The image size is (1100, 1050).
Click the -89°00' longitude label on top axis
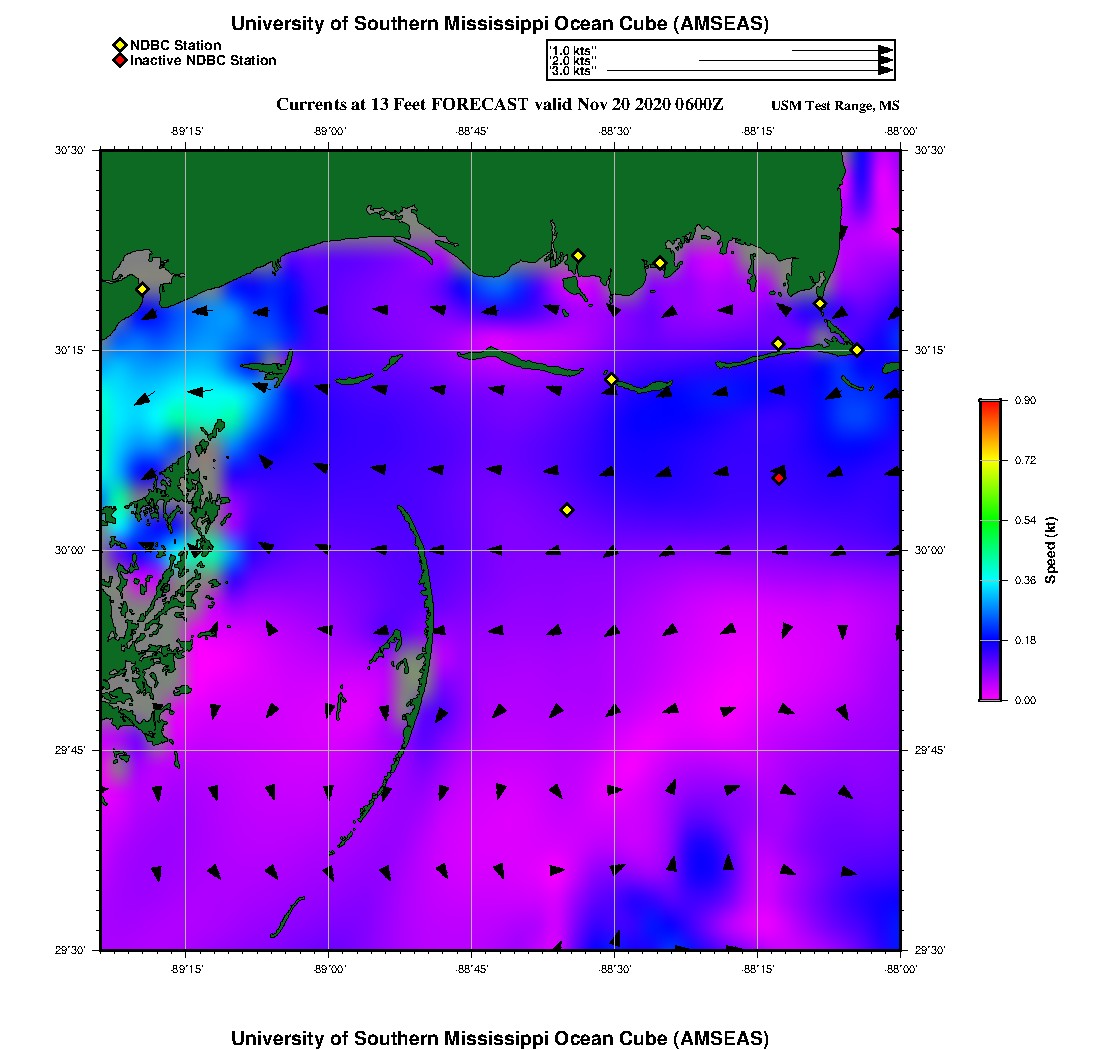pos(329,131)
